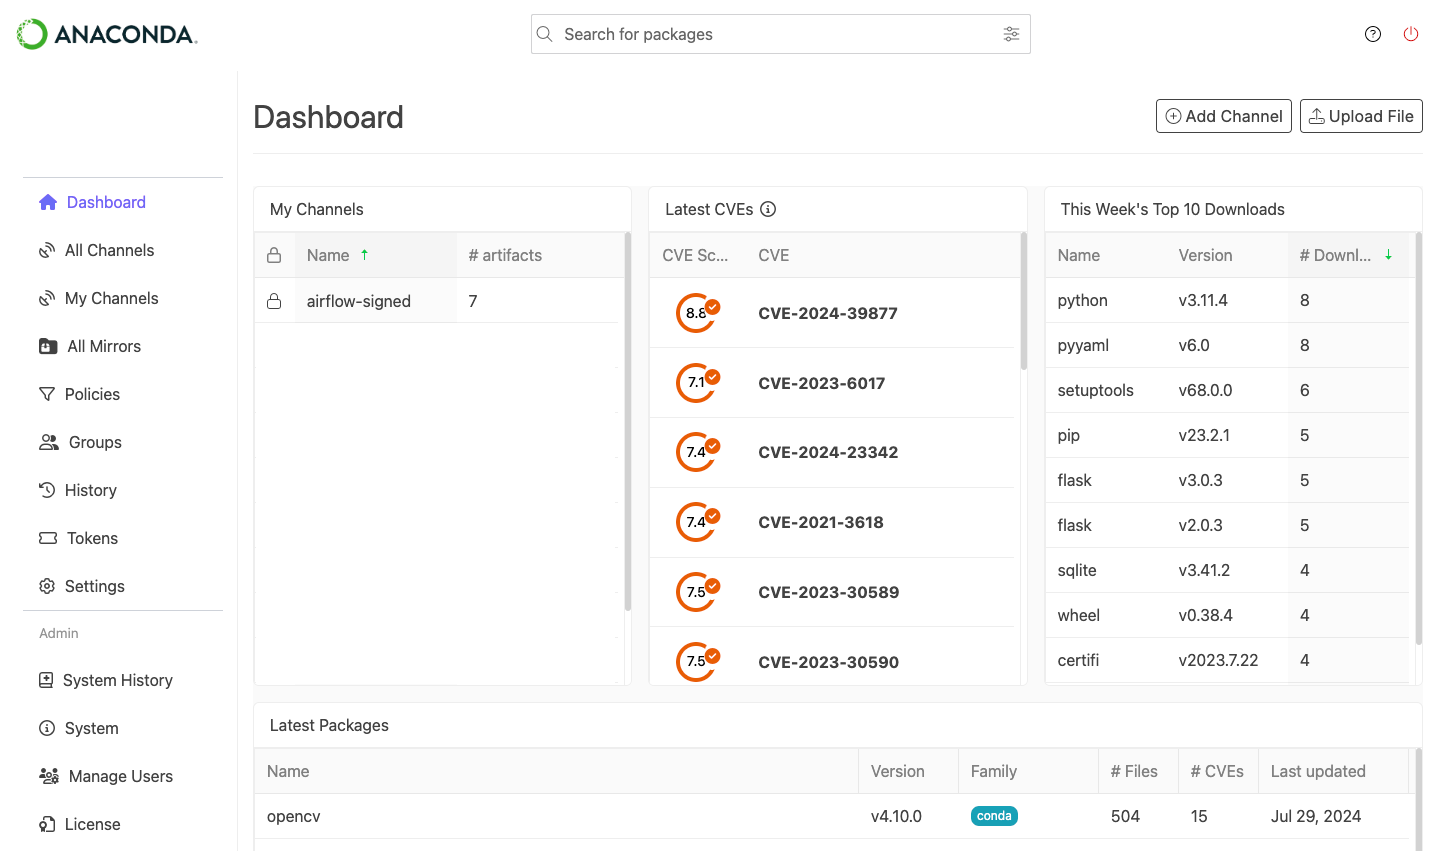Viewport: 1433px width, 851px height.
Task: Click the magnifier icon in search bar
Action: click(x=545, y=34)
